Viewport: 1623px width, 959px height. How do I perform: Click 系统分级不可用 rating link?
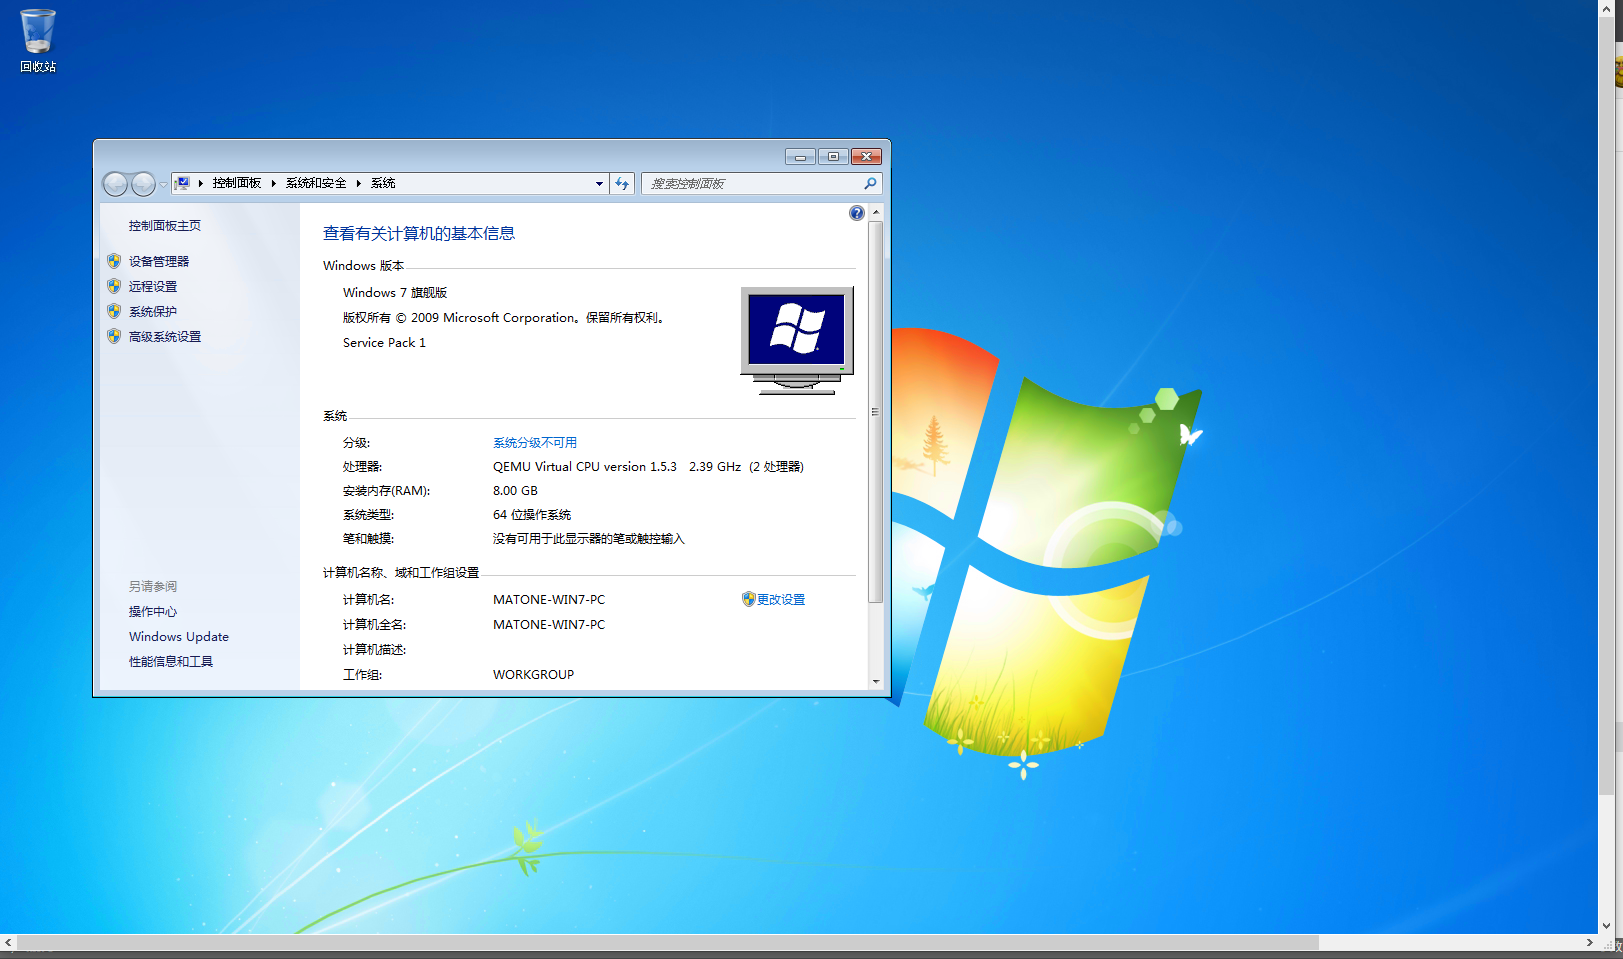coord(535,442)
